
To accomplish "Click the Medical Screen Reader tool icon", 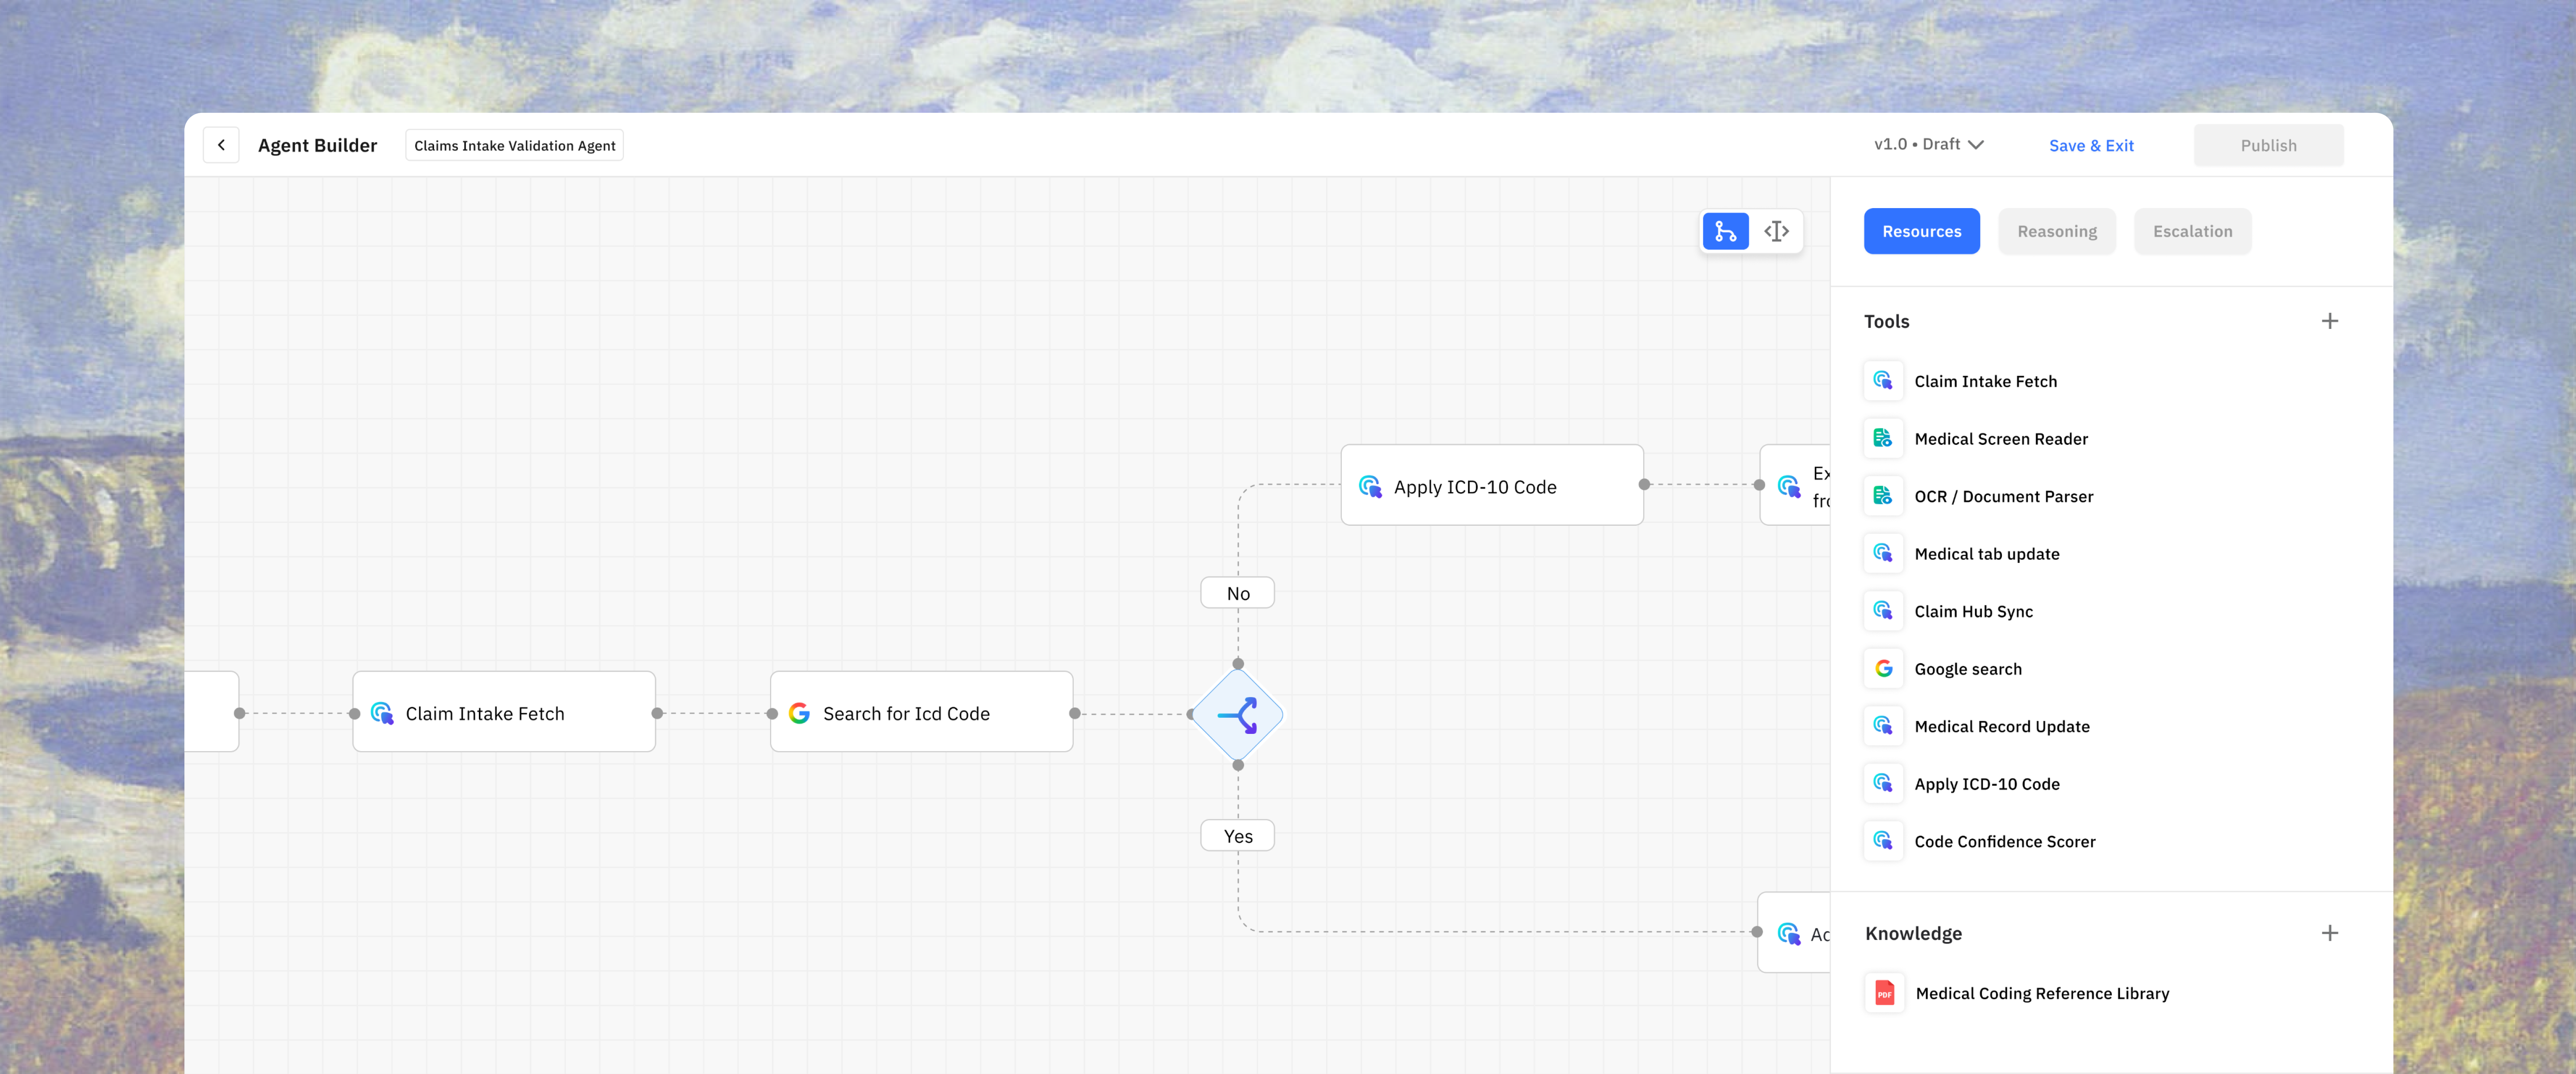I will pyautogui.click(x=1883, y=438).
